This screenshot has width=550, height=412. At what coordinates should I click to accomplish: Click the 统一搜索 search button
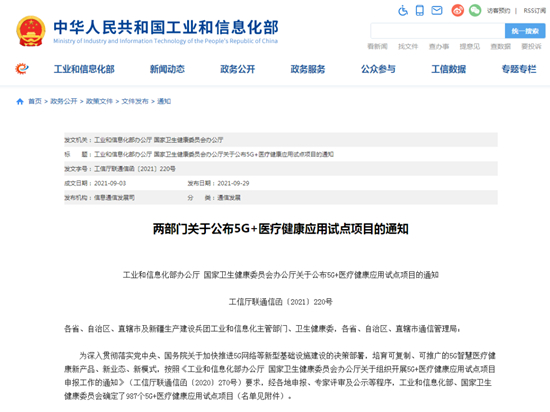click(x=525, y=31)
